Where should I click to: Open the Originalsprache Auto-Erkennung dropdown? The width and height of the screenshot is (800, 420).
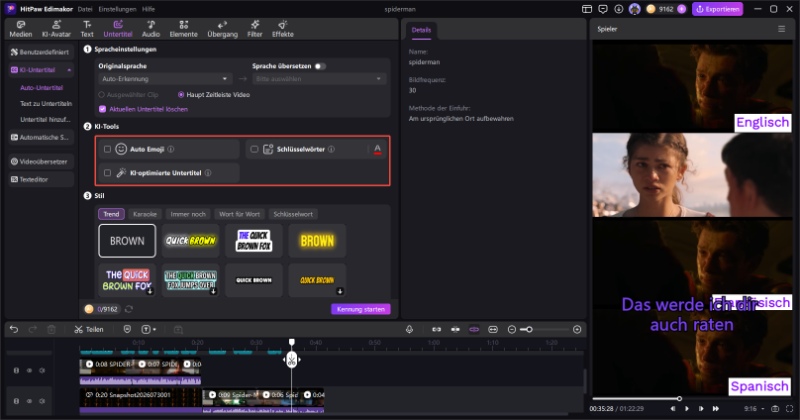tap(165, 79)
